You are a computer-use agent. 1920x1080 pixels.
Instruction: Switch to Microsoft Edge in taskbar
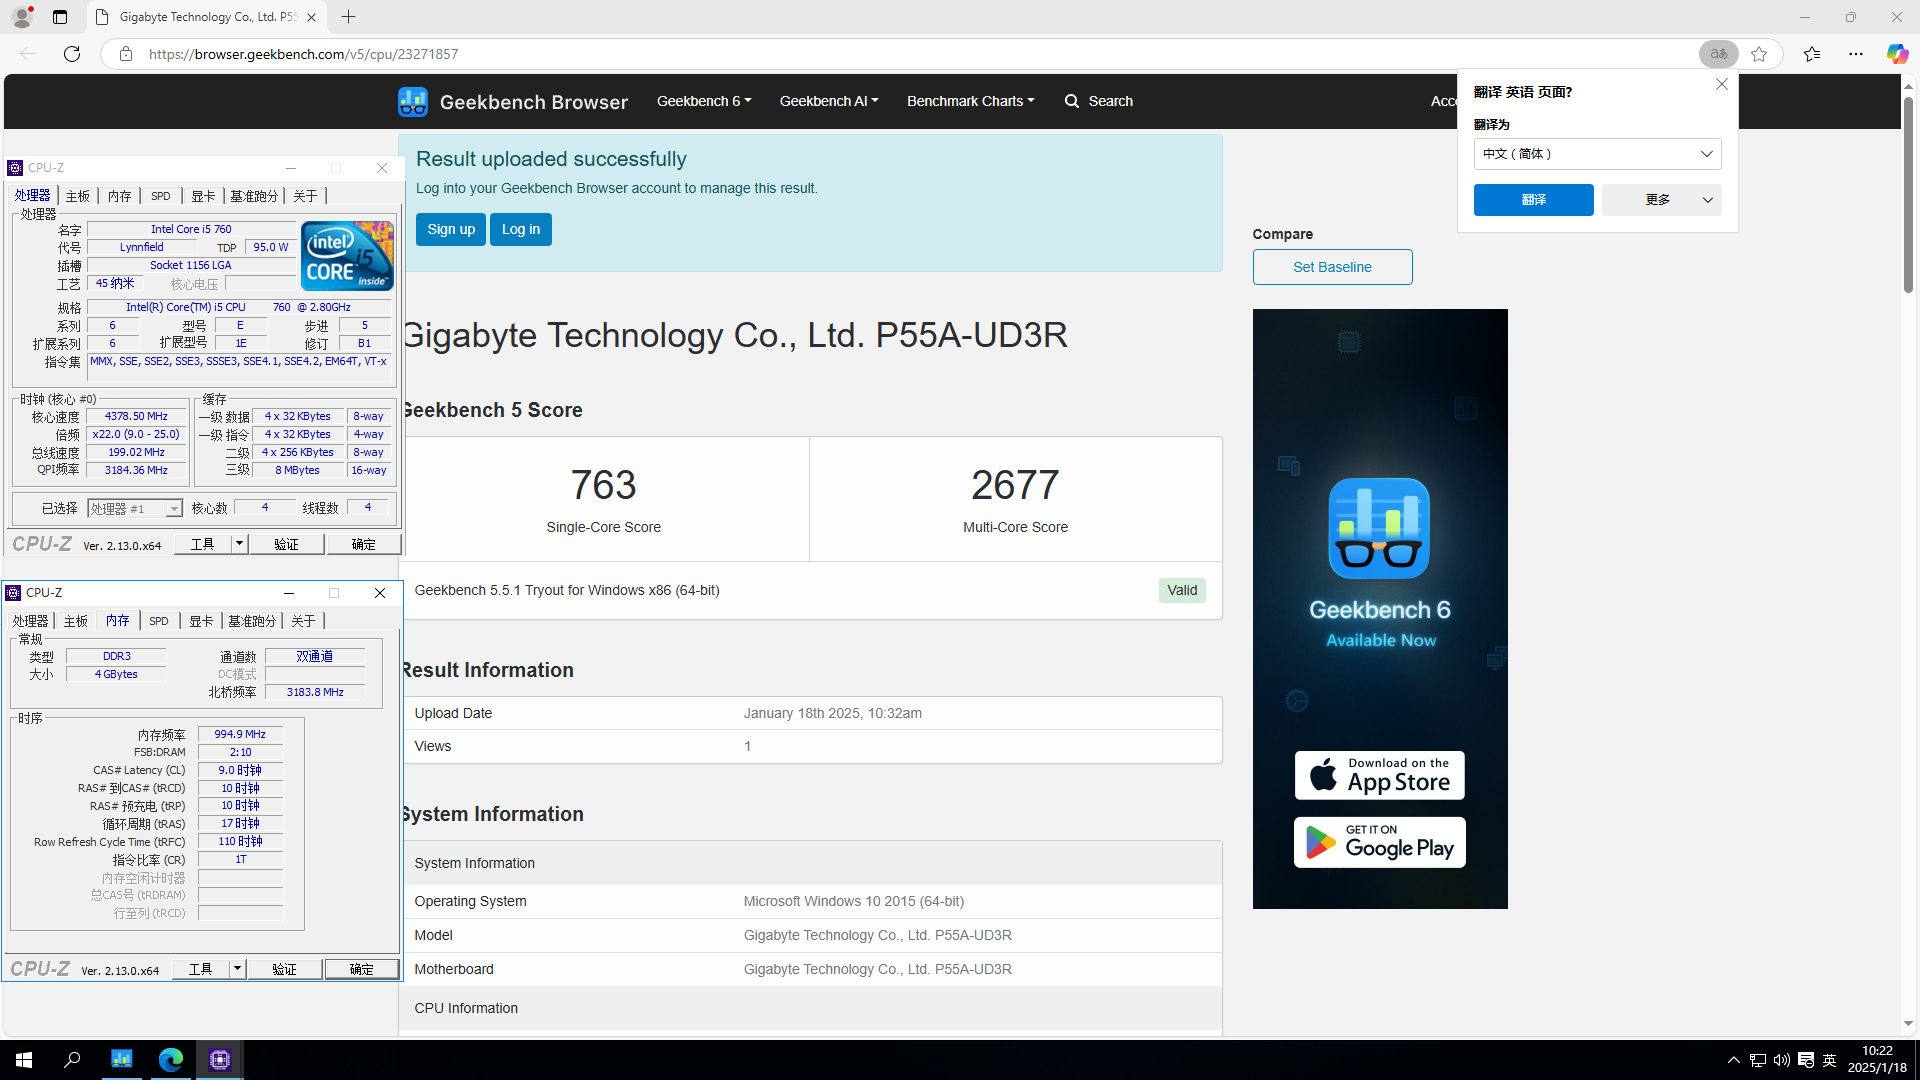pos(171,1060)
